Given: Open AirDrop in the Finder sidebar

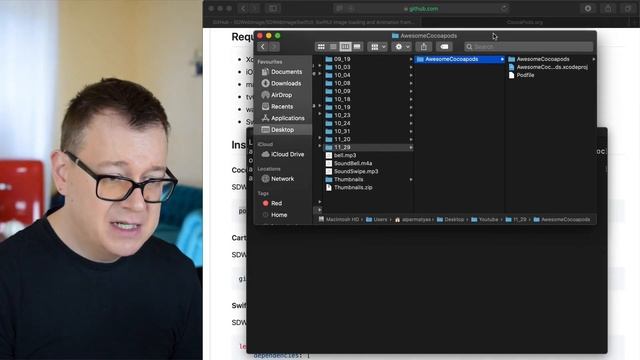Looking at the screenshot, I should (x=282, y=95).
